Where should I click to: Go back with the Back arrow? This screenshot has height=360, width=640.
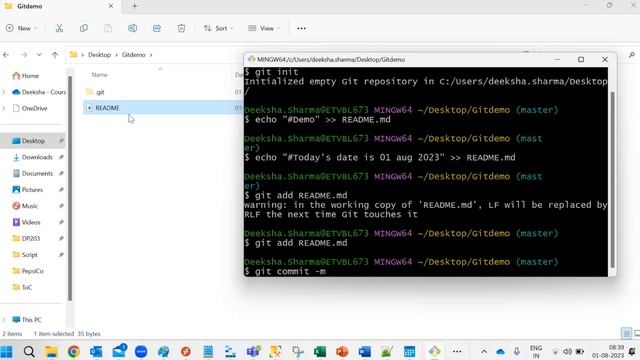(6, 55)
